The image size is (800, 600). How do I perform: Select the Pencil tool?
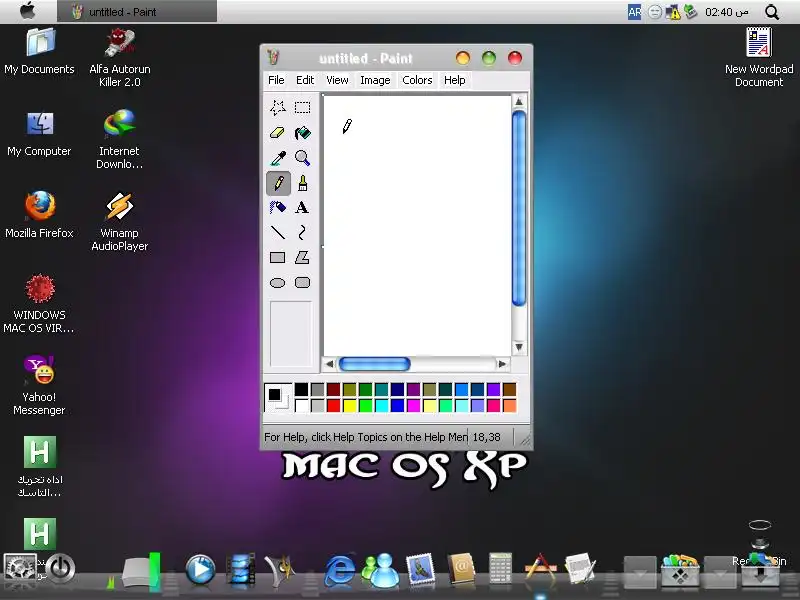[x=278, y=183]
